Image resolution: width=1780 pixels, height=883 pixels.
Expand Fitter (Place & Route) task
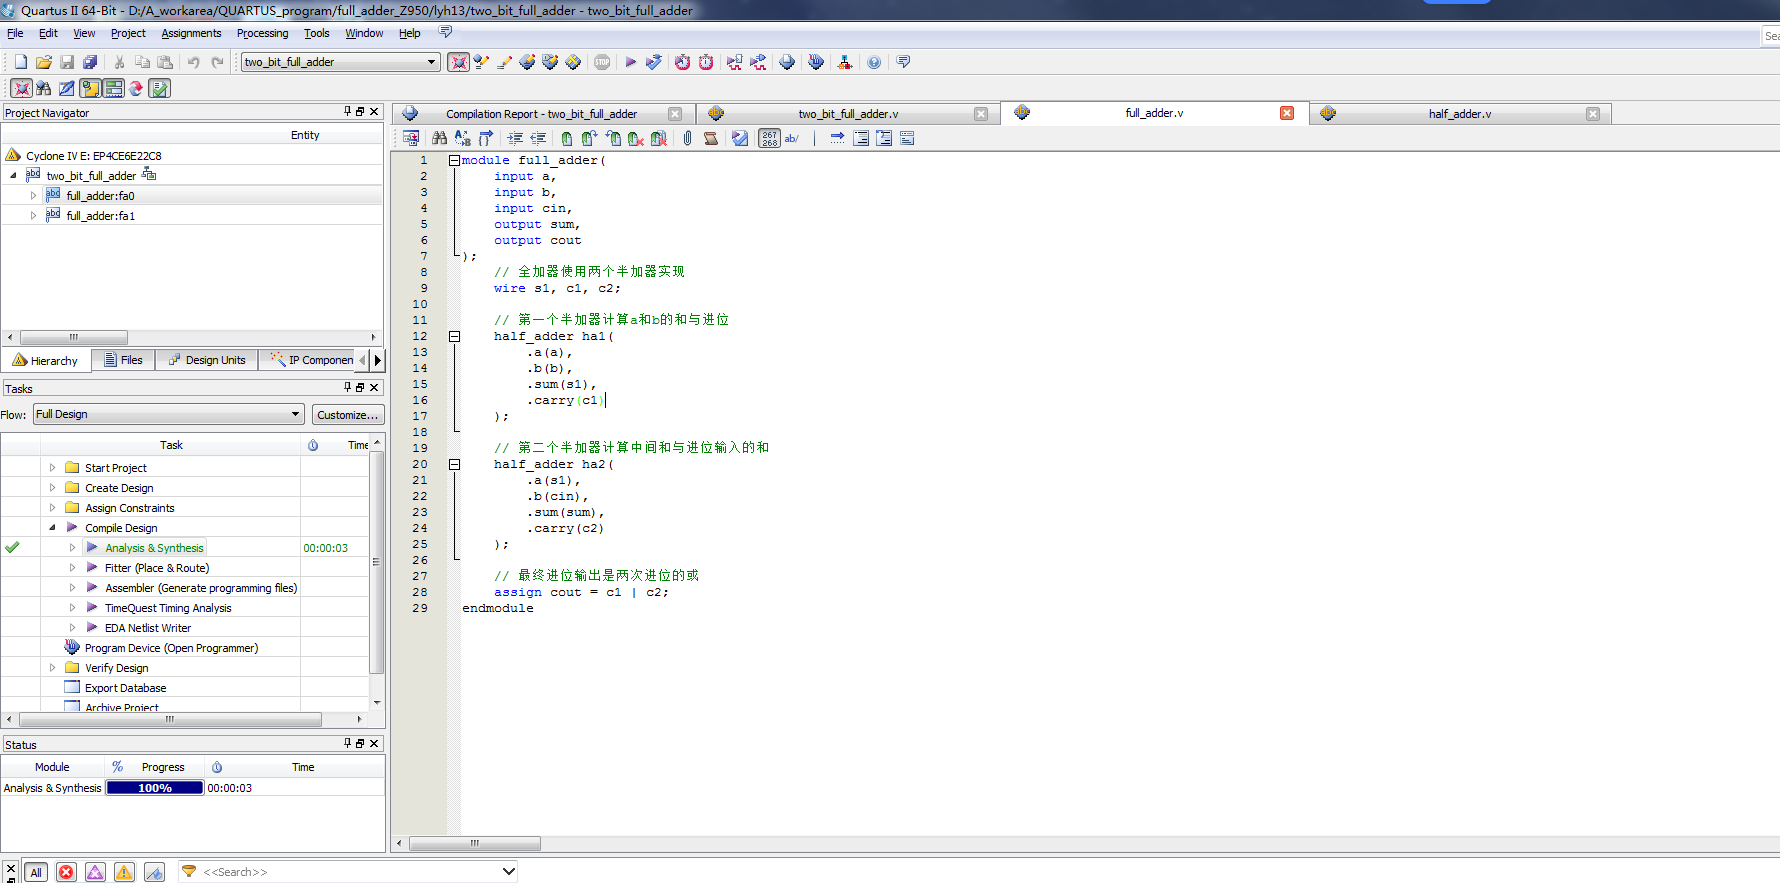click(72, 568)
